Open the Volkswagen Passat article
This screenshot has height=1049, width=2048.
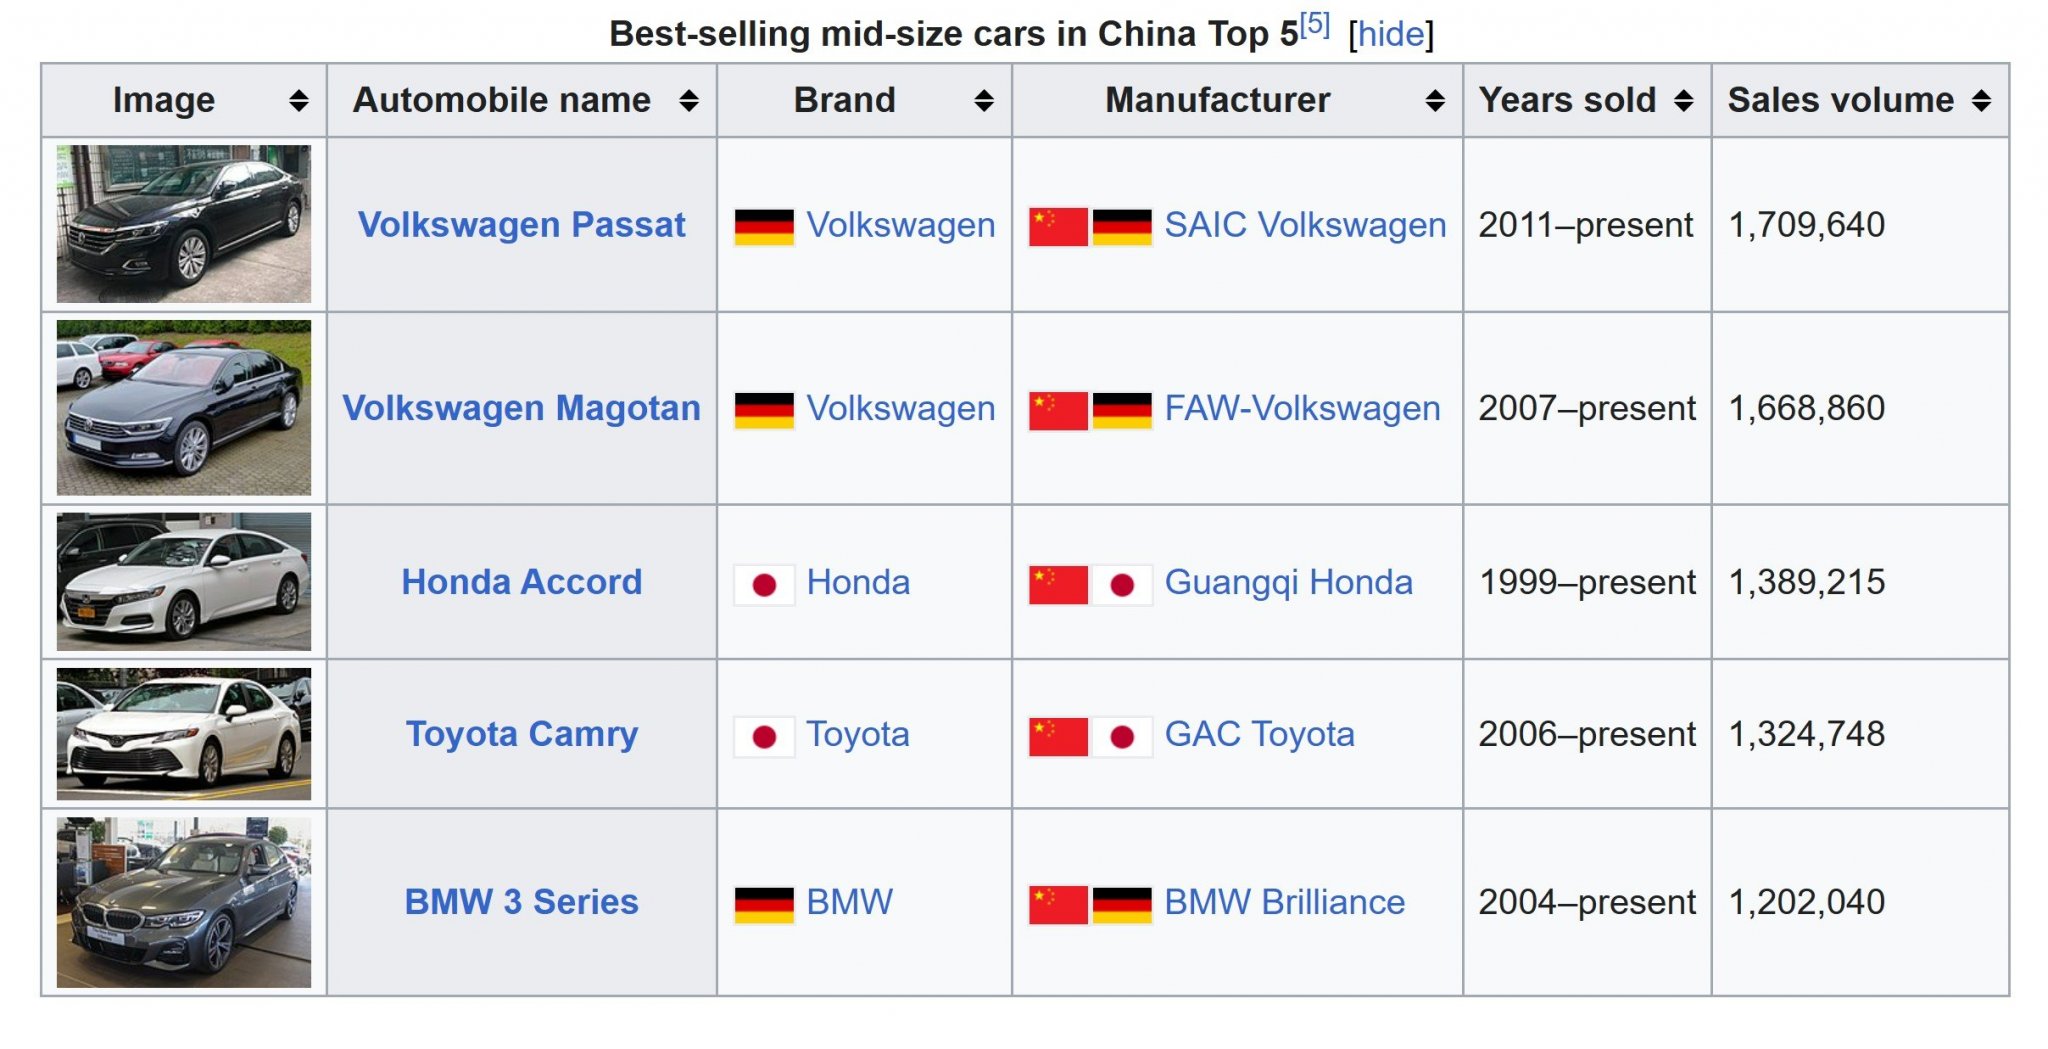[x=523, y=225]
